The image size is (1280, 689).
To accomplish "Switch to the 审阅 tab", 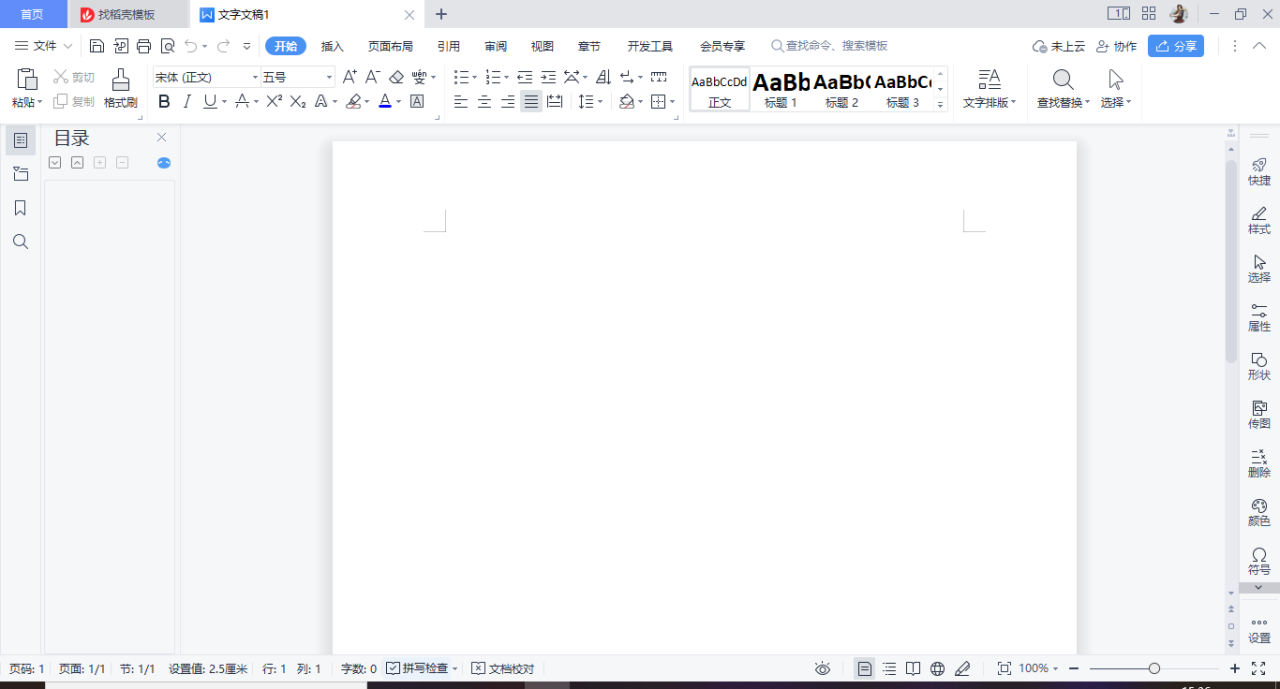I will click(x=495, y=46).
